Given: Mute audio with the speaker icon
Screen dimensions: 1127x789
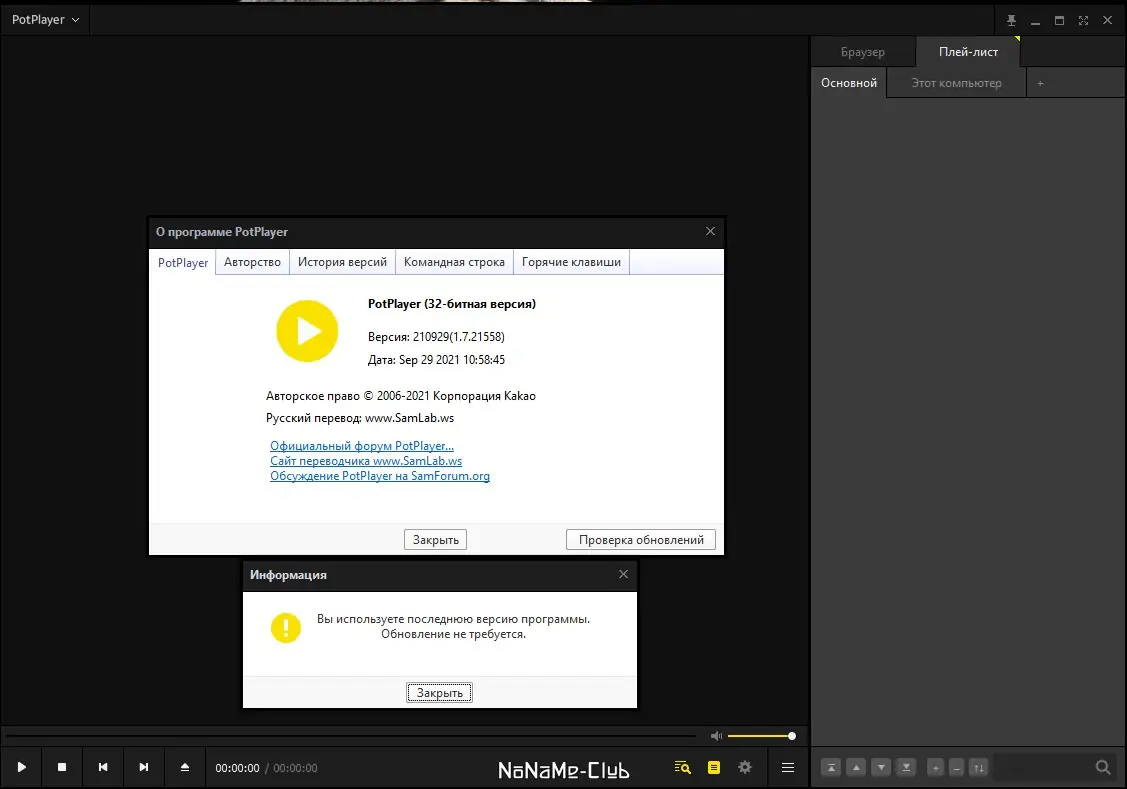Looking at the screenshot, I should coord(716,736).
